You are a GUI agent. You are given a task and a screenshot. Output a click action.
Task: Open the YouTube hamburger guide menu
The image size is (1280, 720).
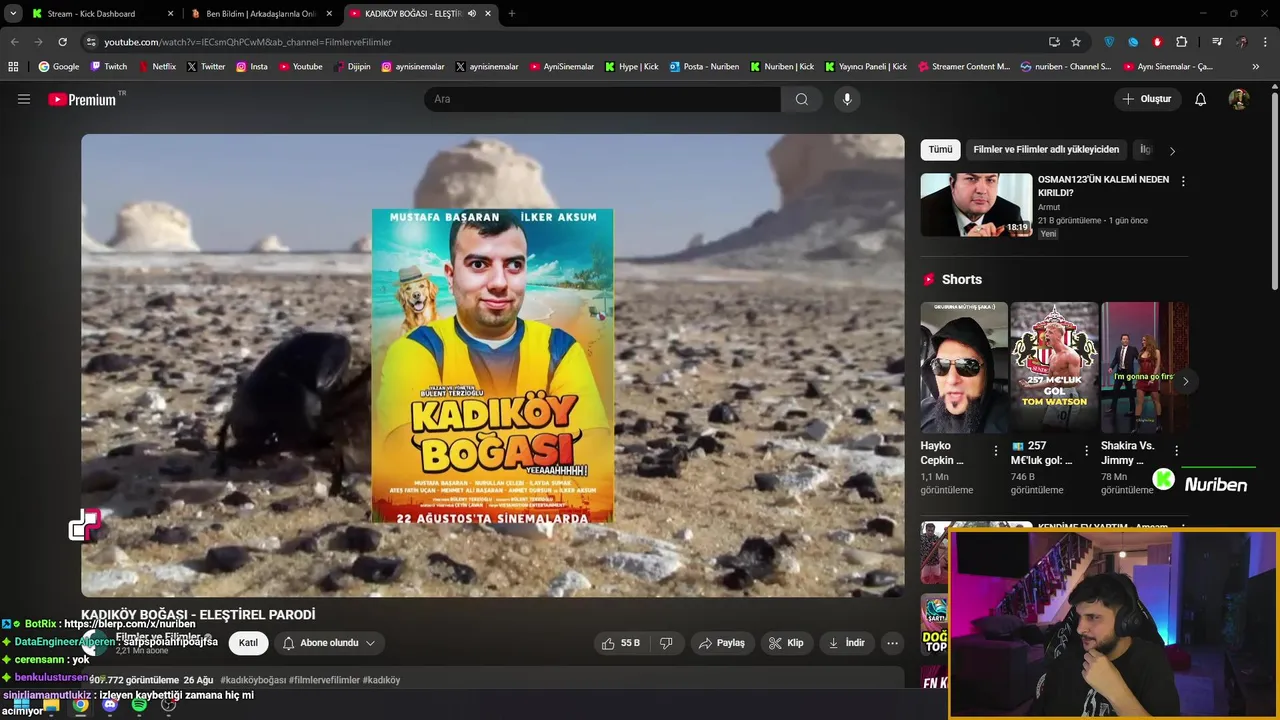24,99
